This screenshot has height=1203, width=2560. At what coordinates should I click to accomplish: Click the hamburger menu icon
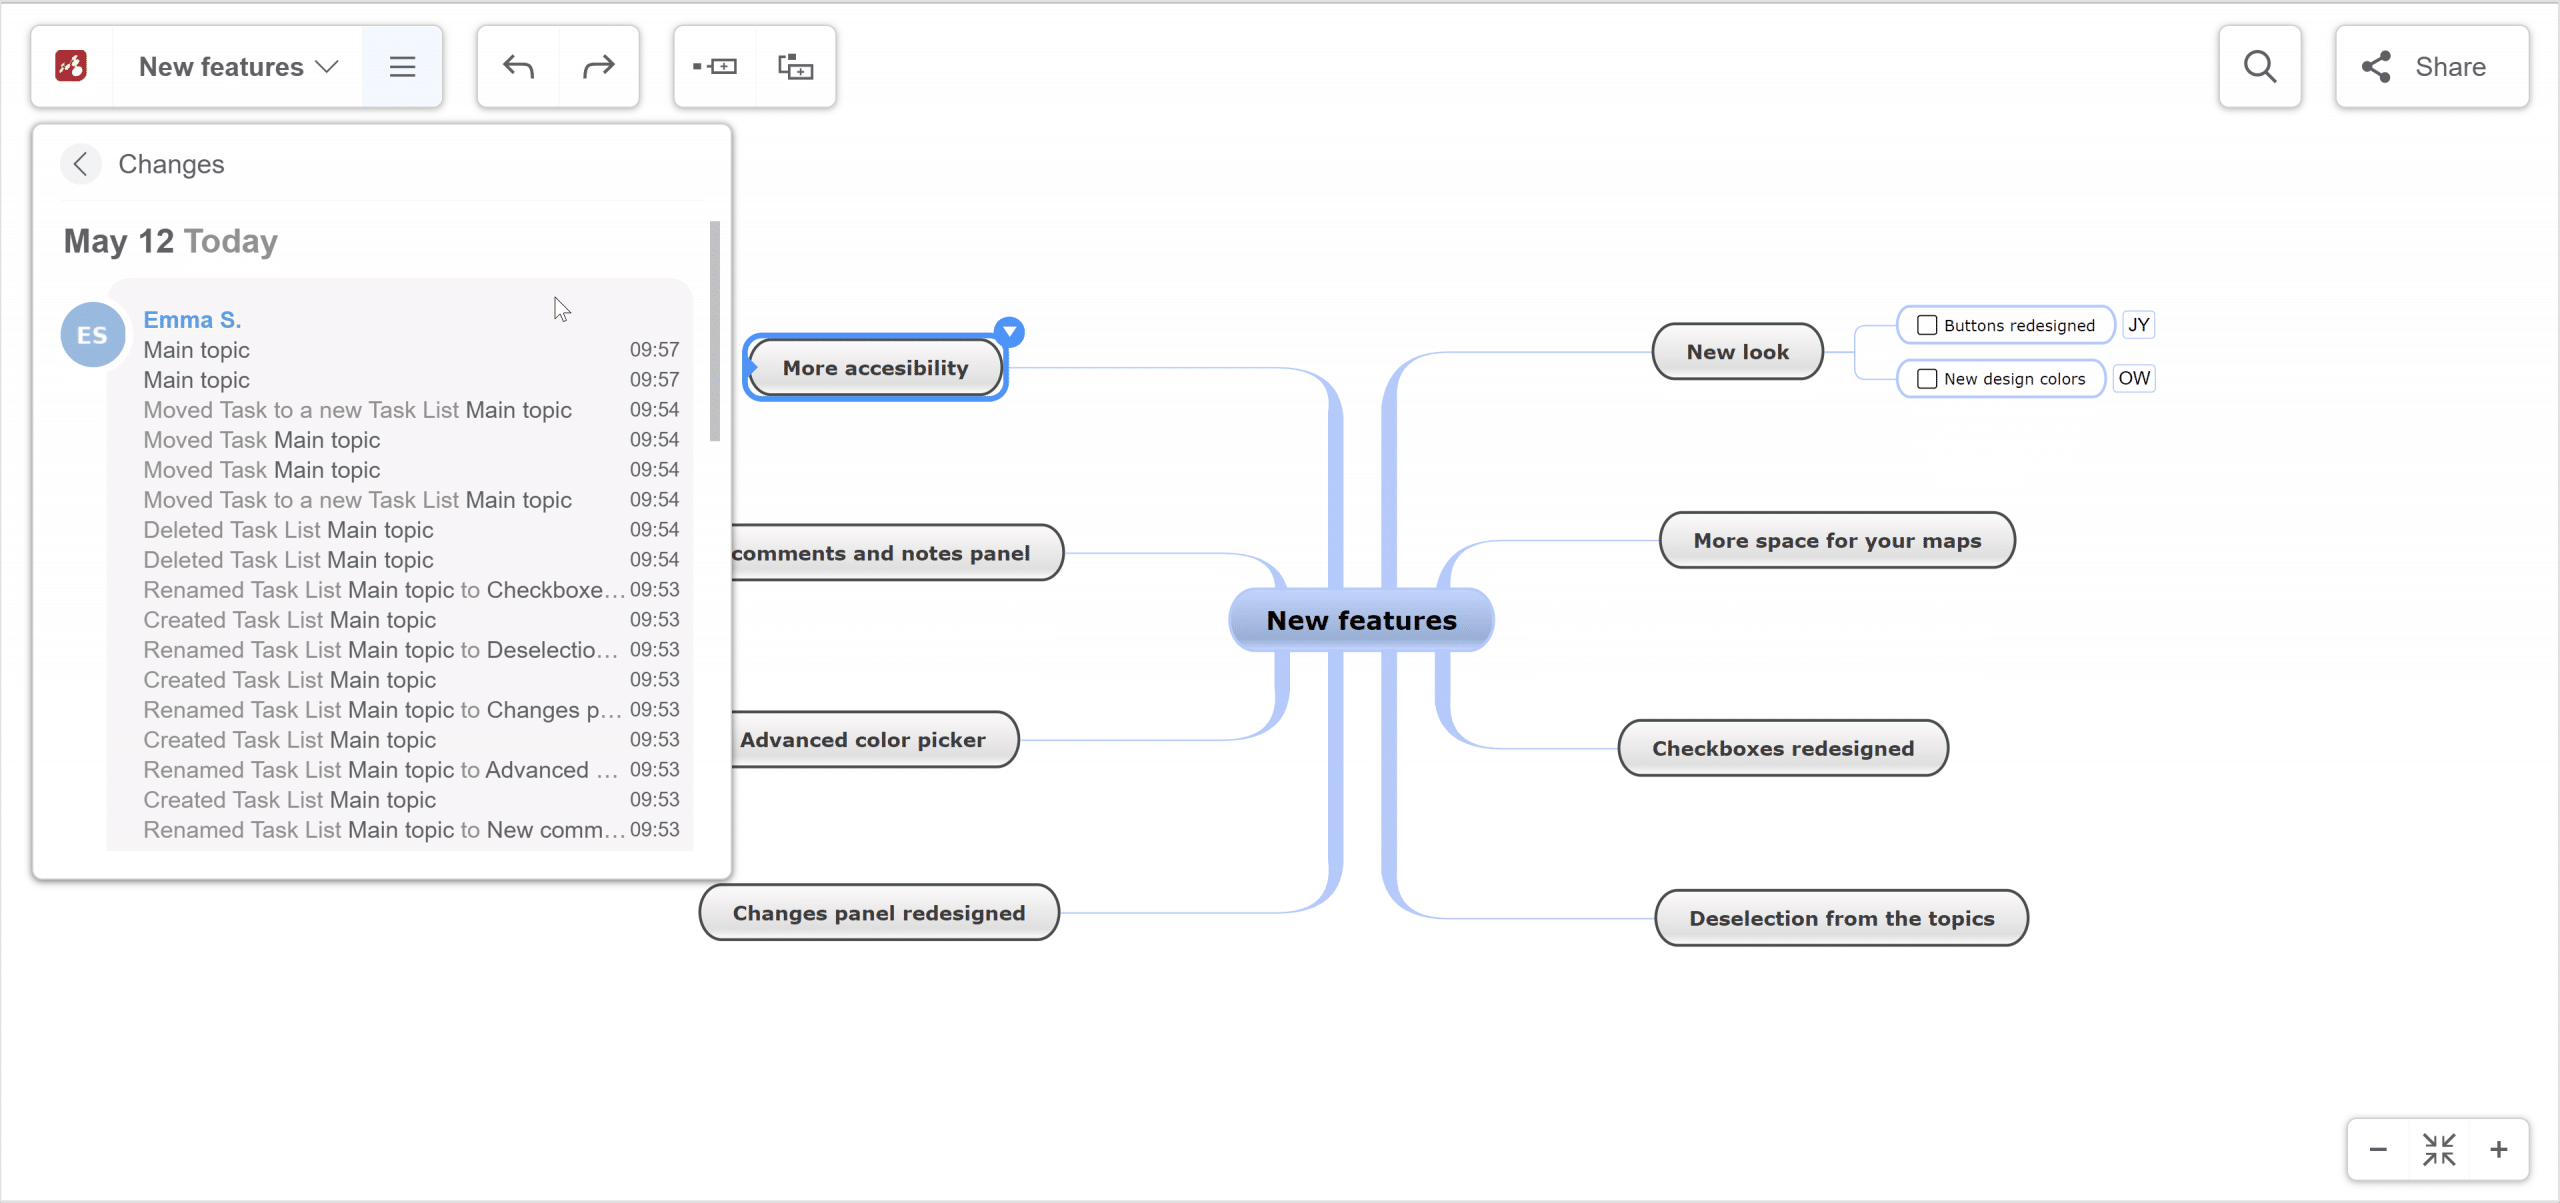coord(402,65)
